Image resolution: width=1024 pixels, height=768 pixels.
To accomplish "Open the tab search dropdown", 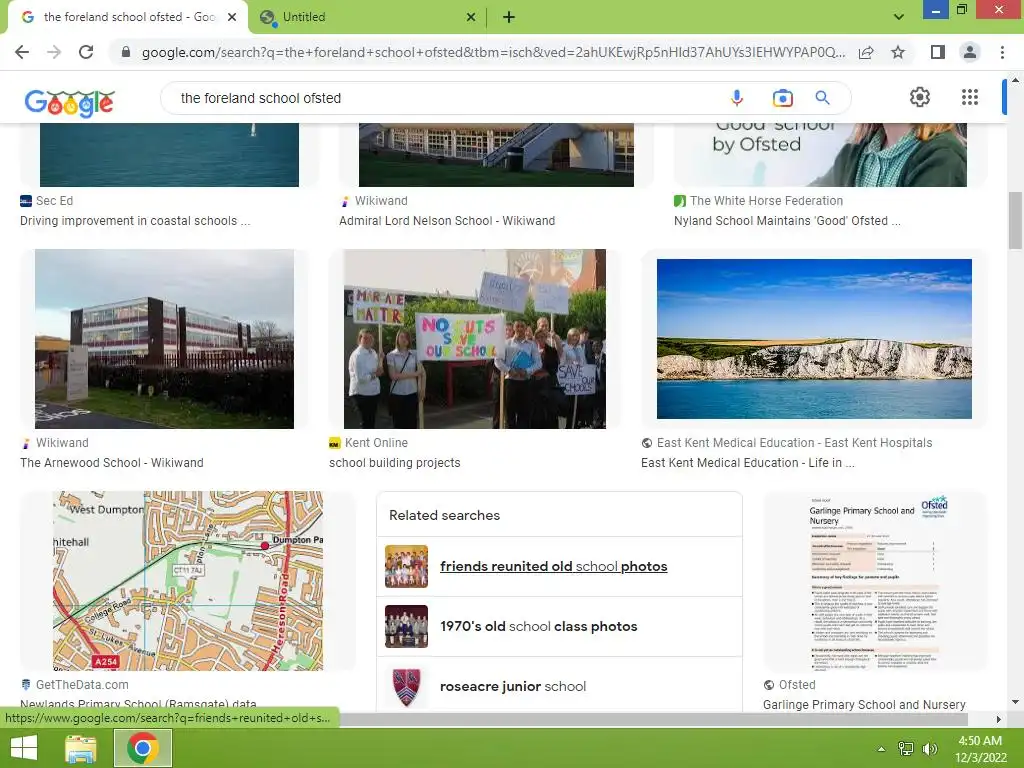I will point(899,17).
